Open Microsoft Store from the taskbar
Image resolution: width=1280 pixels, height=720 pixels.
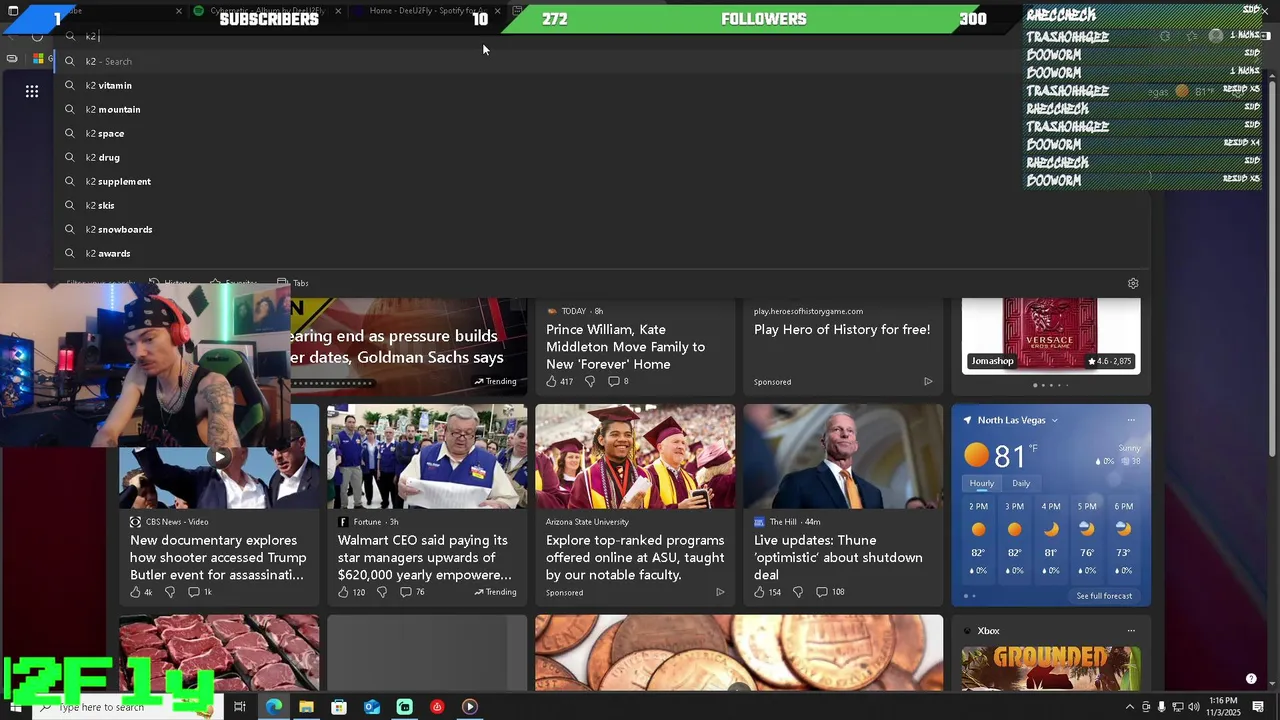pyautogui.click(x=339, y=707)
